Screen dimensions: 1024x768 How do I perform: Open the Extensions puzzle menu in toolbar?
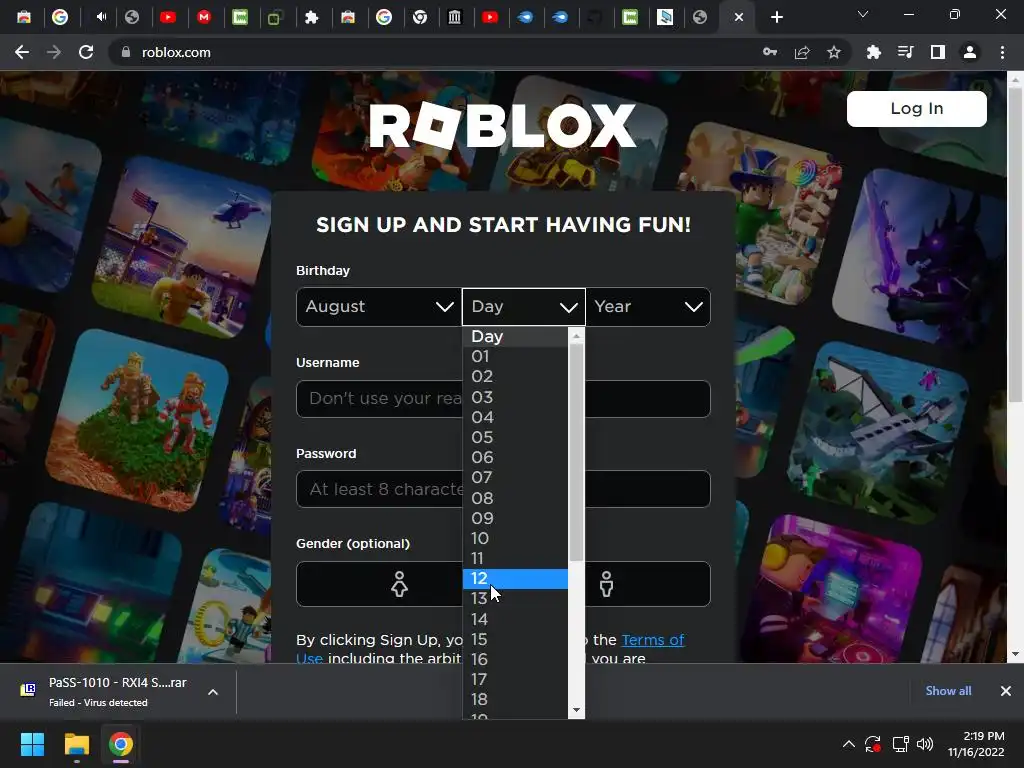pos(874,52)
